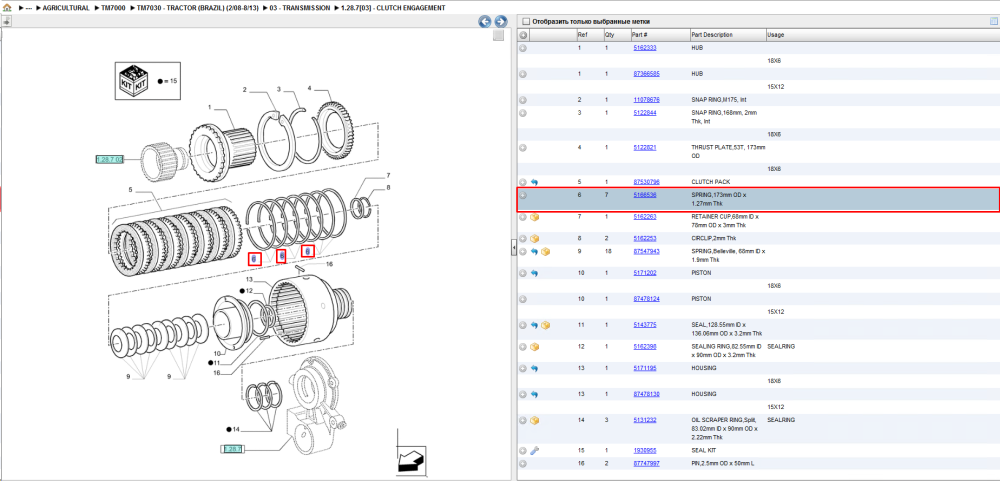Screen dimensions: 1000x481
Task: Click the yellow box icon for SEALING RING 5162398
Action: click(534, 346)
